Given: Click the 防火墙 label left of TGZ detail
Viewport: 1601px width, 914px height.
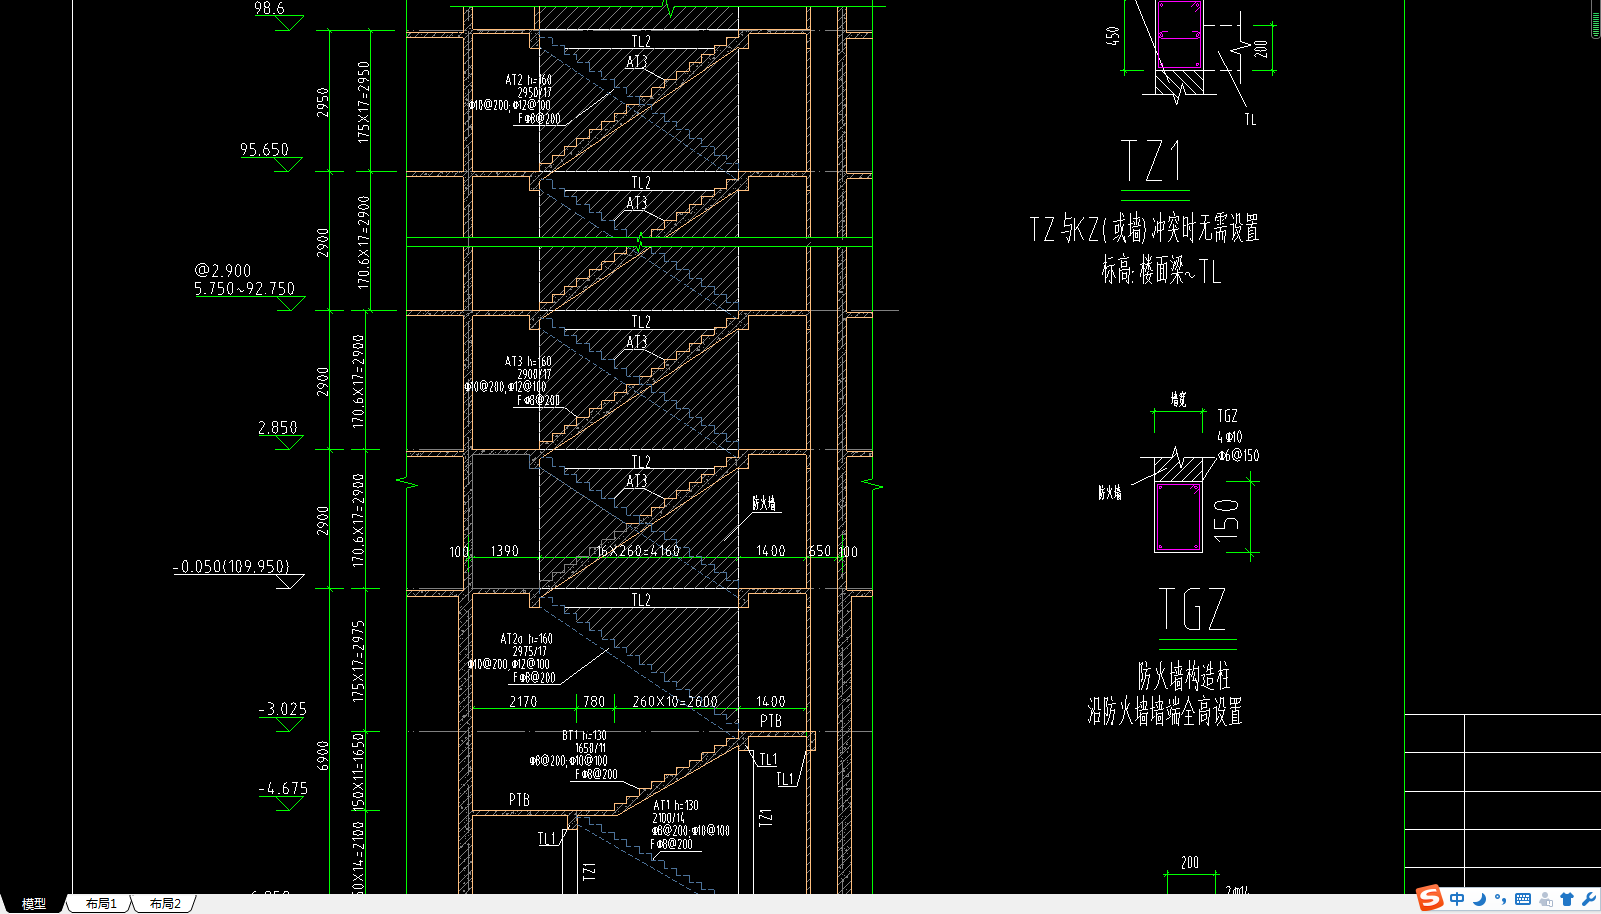Looking at the screenshot, I should (x=1110, y=493).
